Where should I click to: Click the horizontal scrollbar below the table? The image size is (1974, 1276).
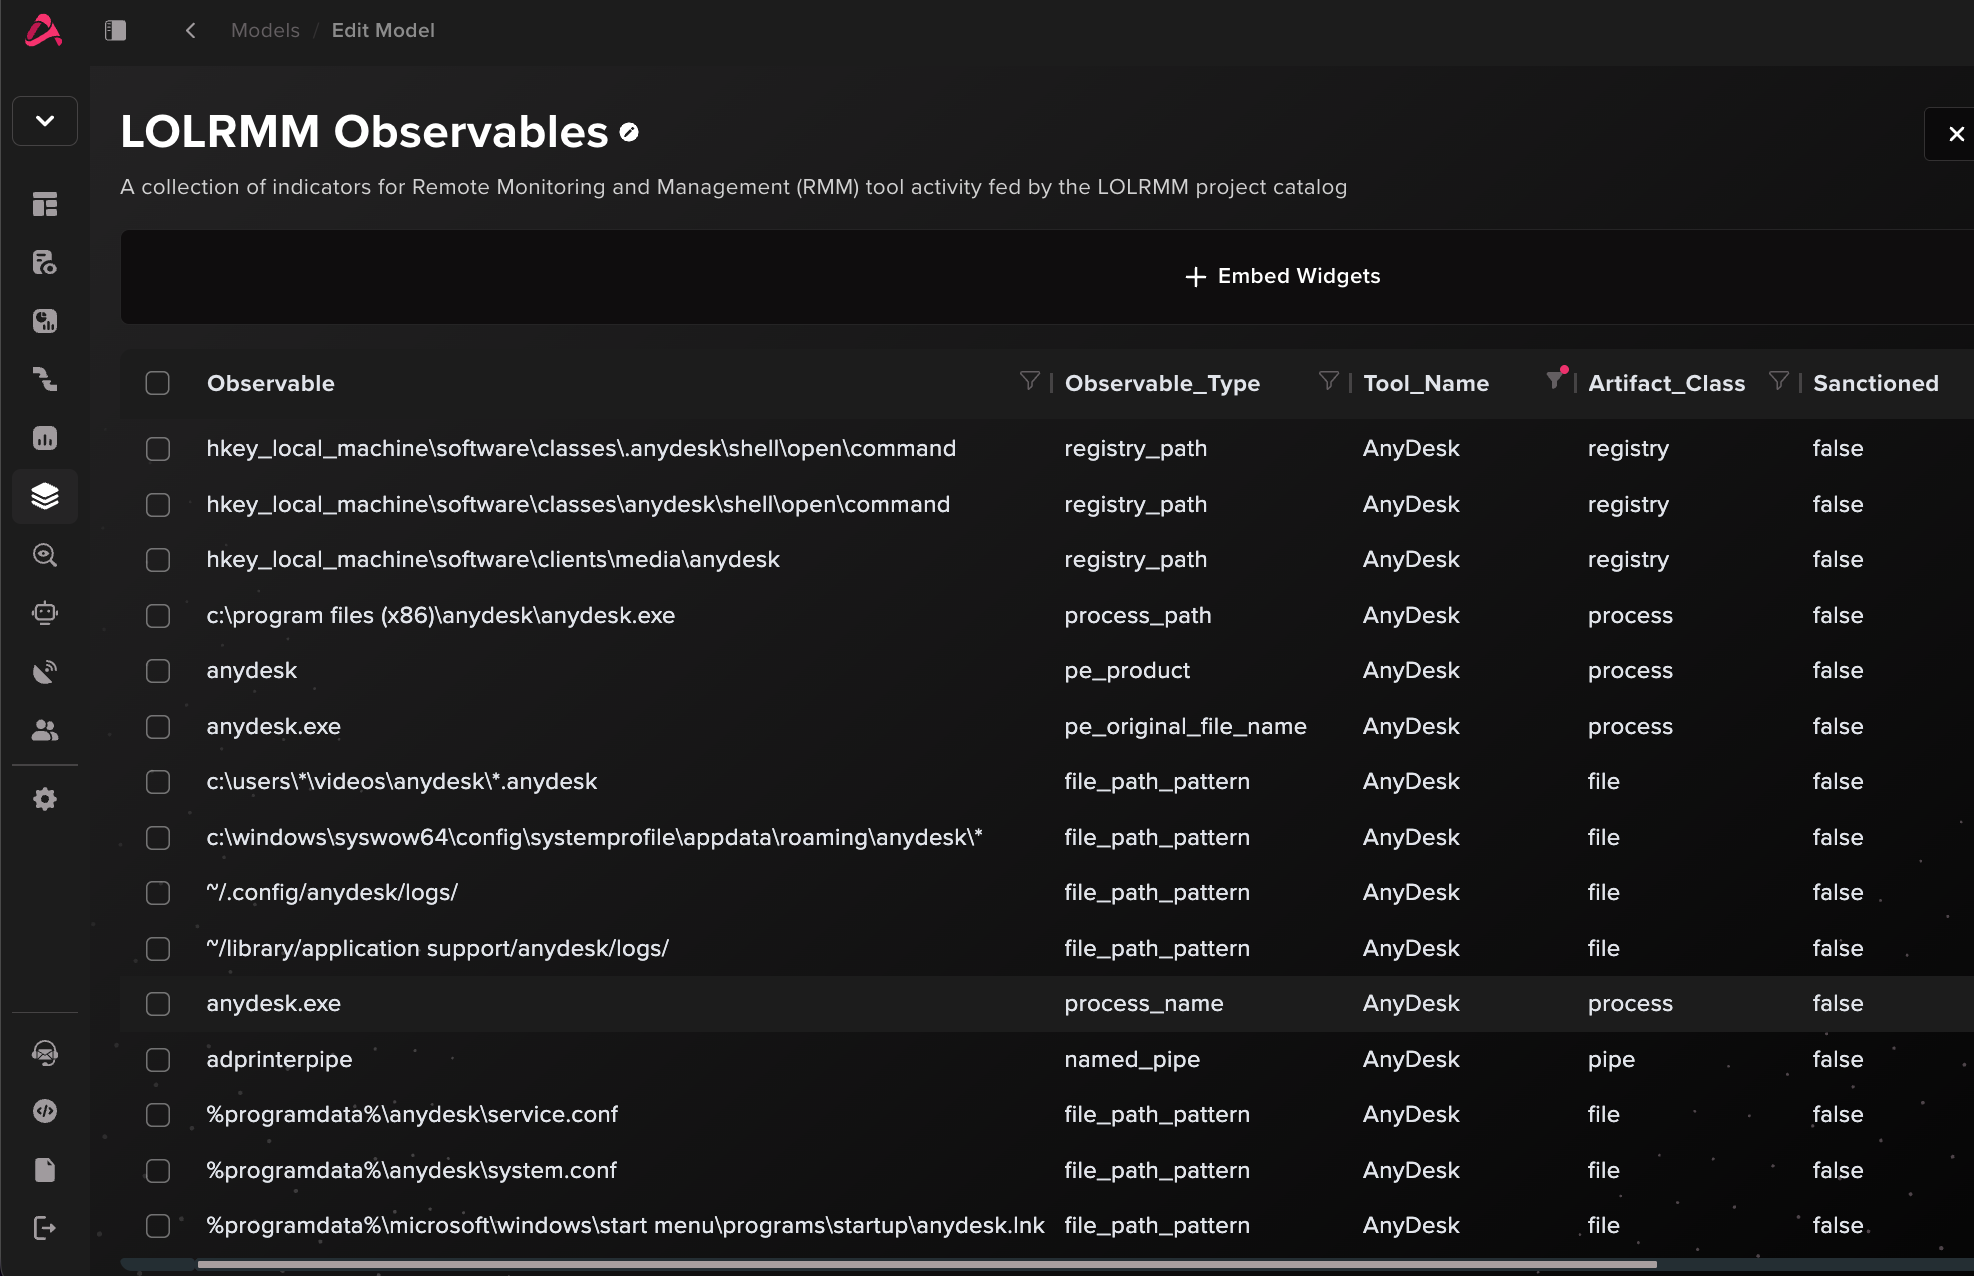click(x=927, y=1265)
